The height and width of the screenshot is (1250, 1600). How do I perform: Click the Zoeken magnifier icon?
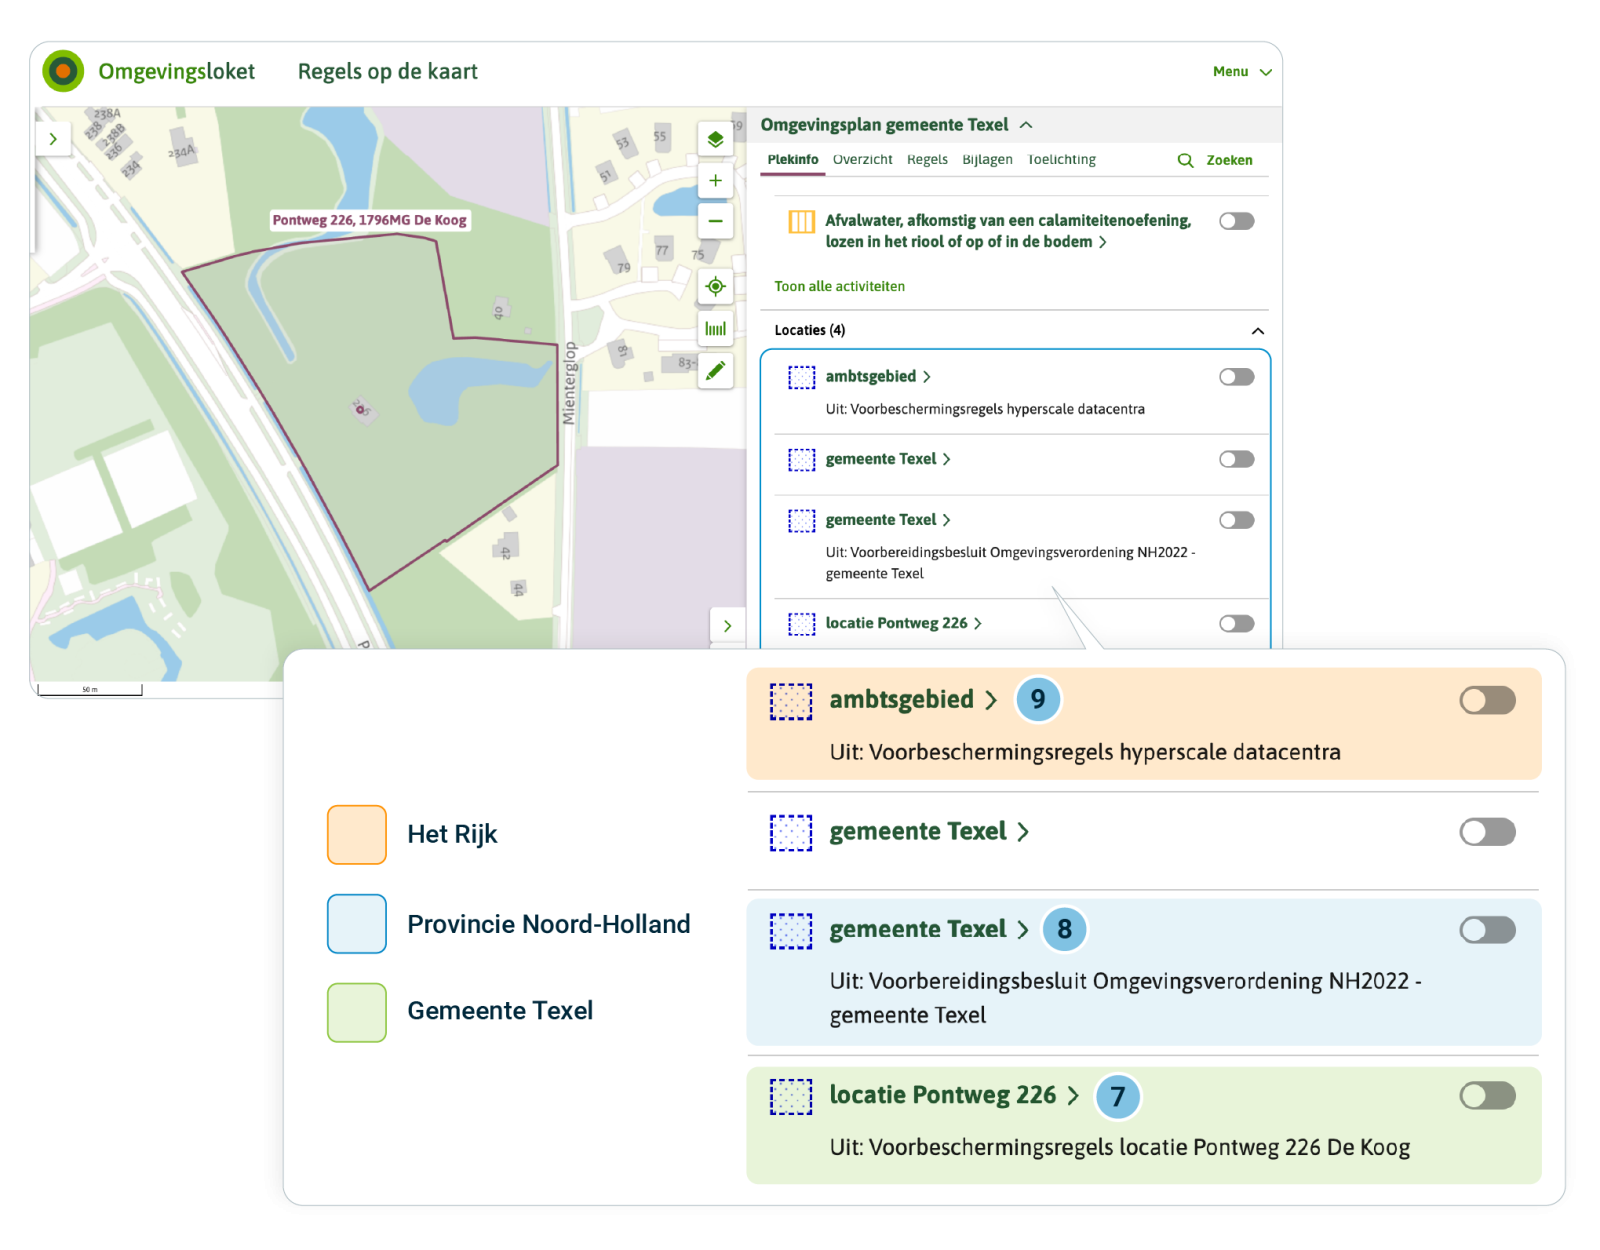click(1186, 160)
